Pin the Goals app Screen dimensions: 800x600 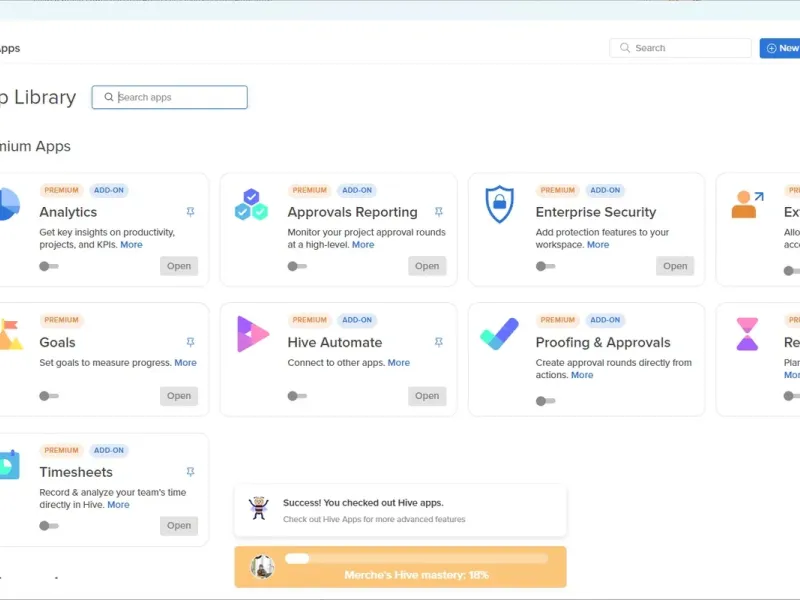[190, 342]
